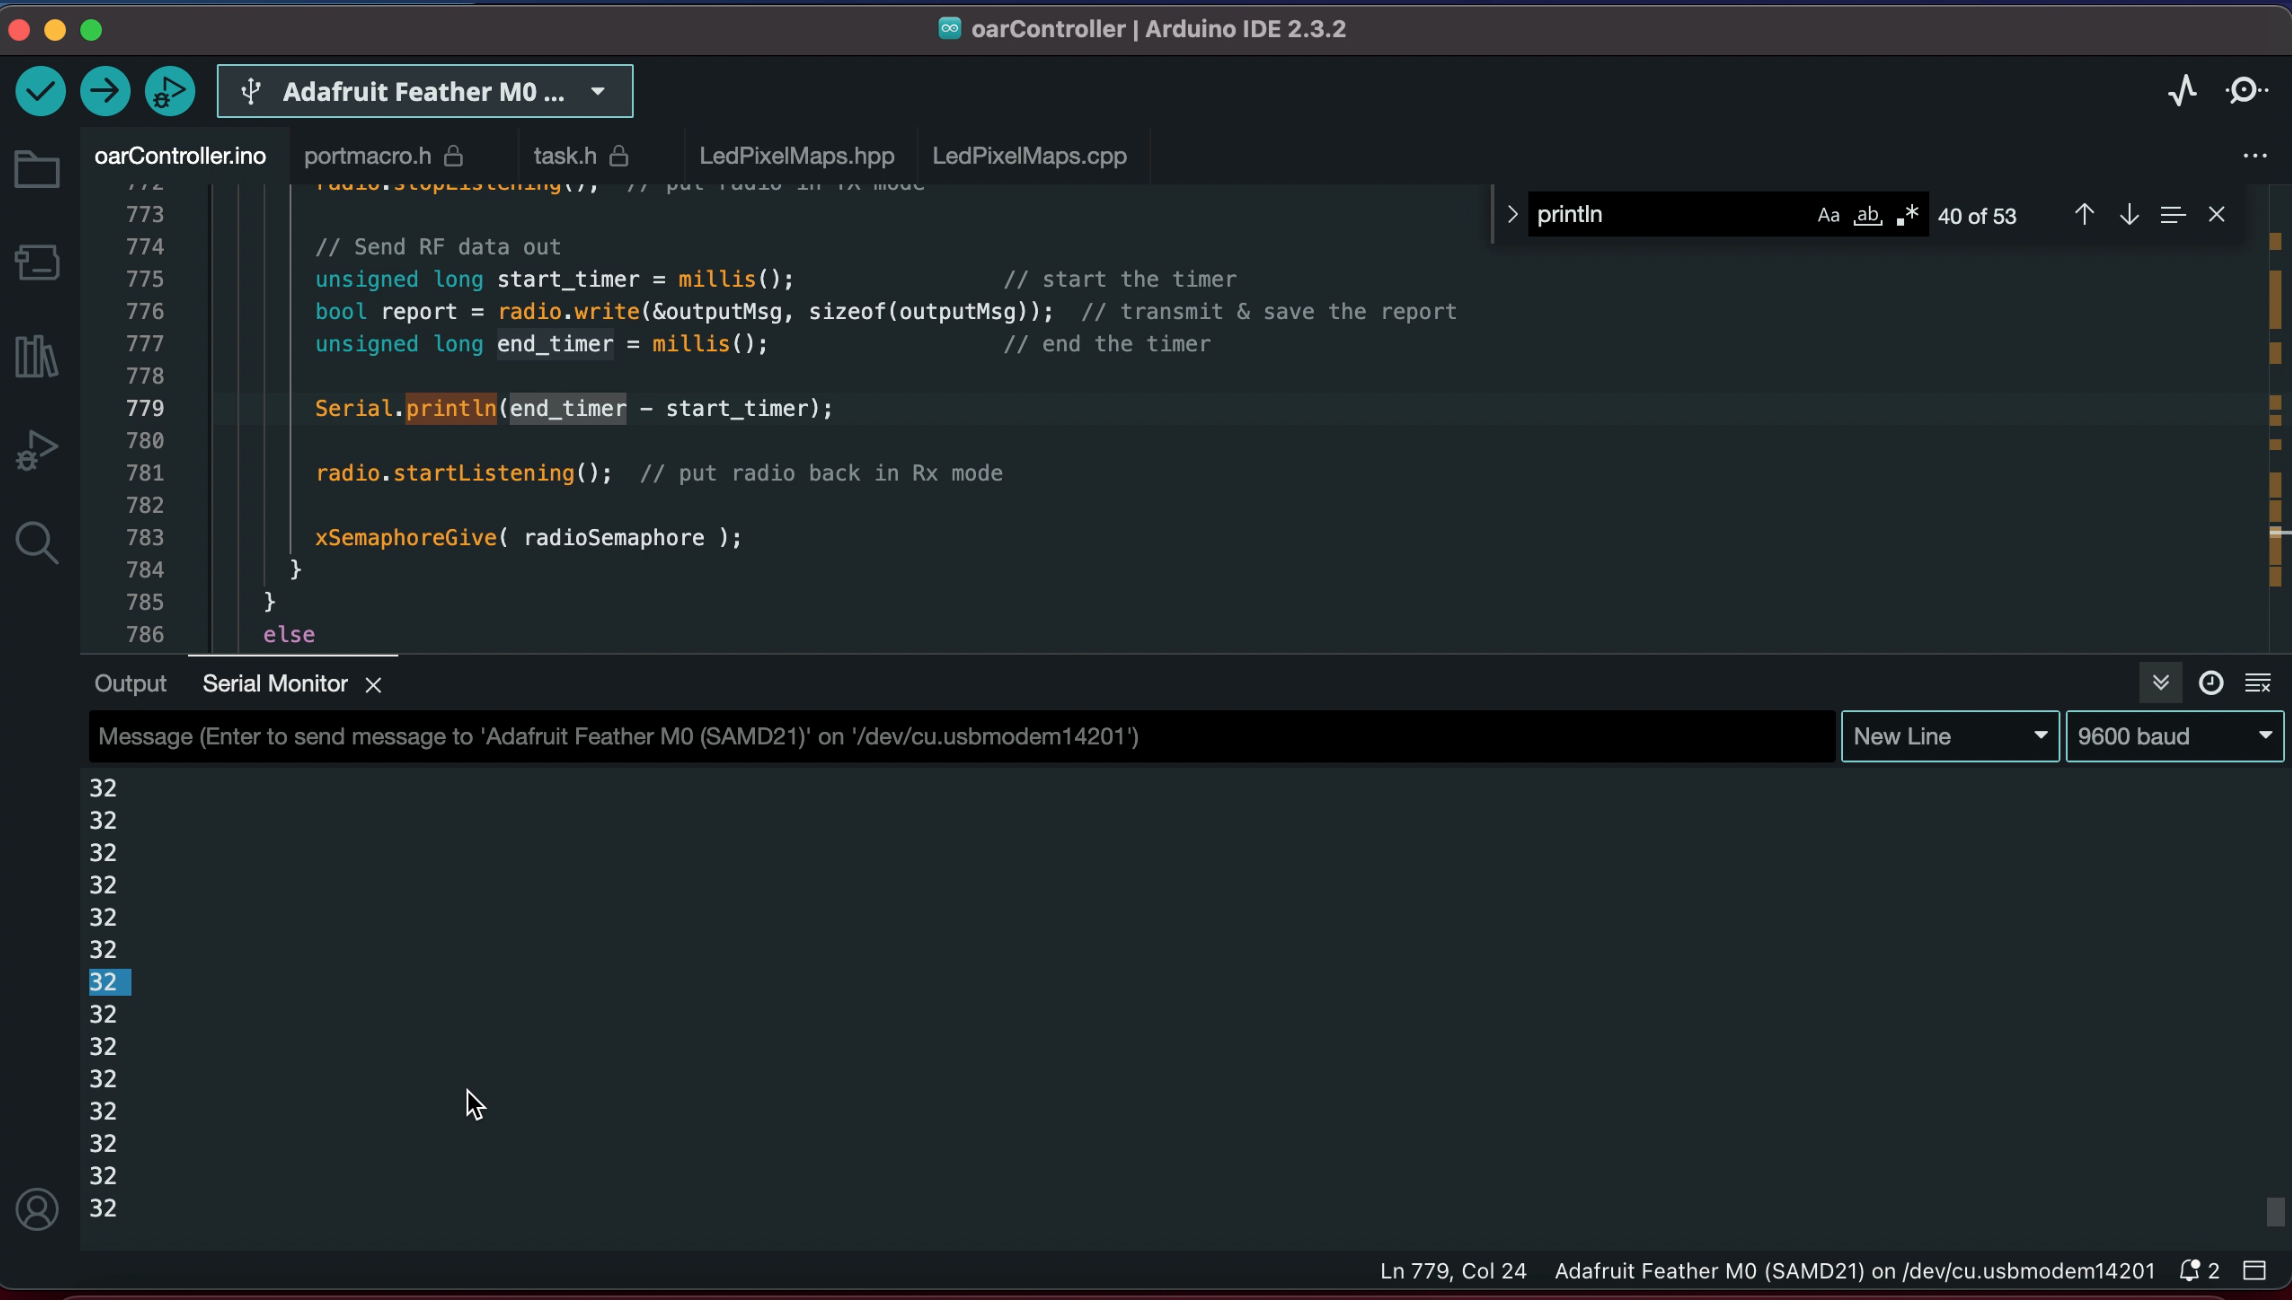
Task: Click the Verify sketch checkmark button
Action: pos(40,91)
